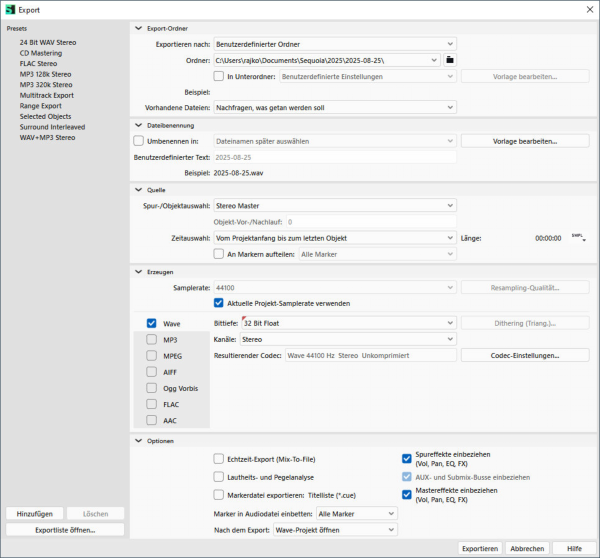This screenshot has width=600, height=558.
Task: Click the folder browse icon next to Ordner path
Action: 450,60
